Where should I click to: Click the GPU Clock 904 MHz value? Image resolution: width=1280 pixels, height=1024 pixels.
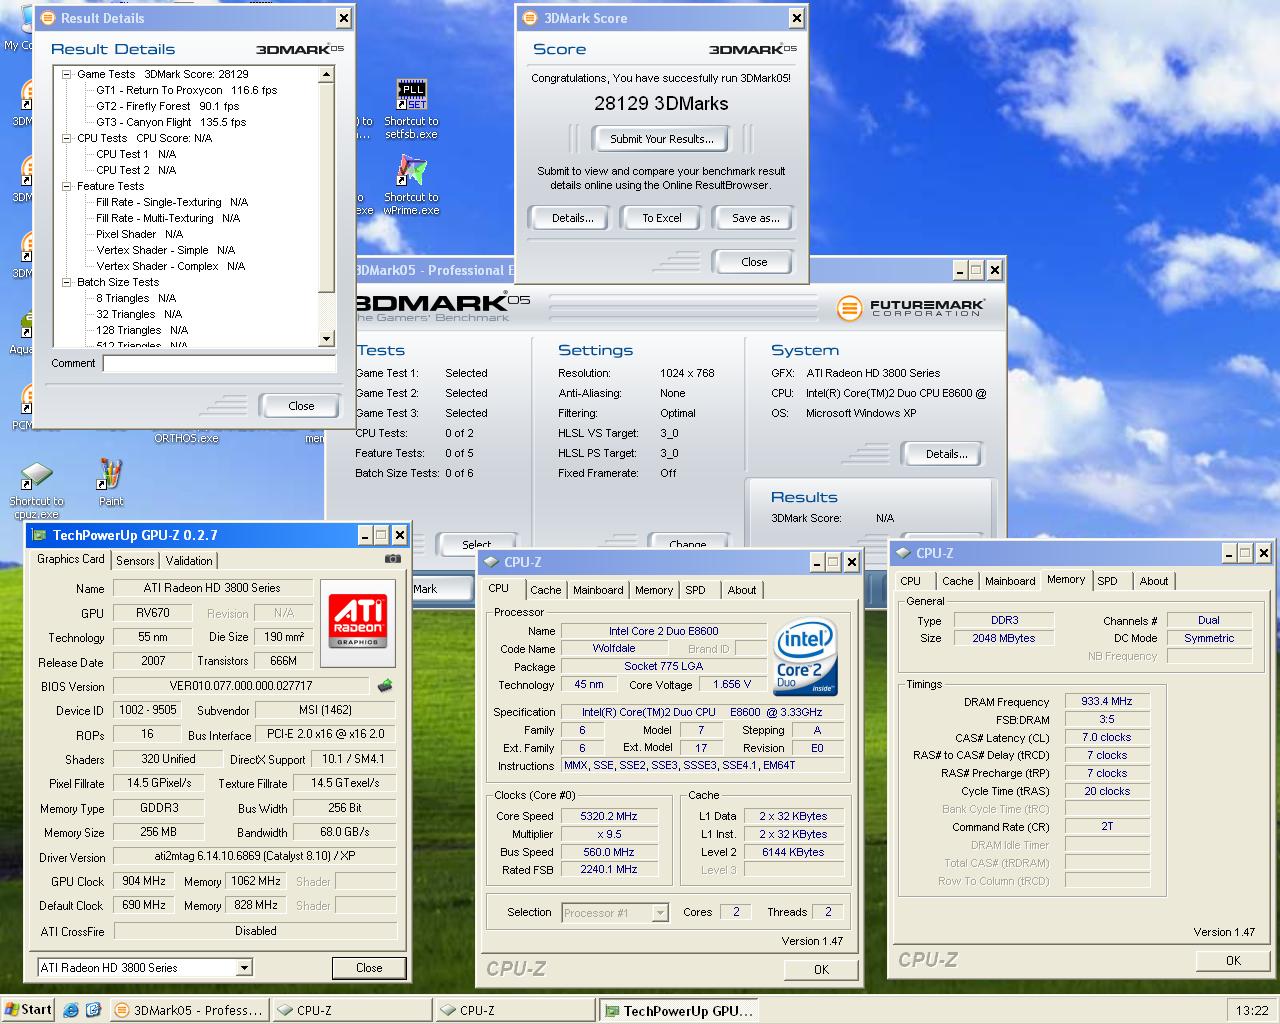tap(144, 881)
